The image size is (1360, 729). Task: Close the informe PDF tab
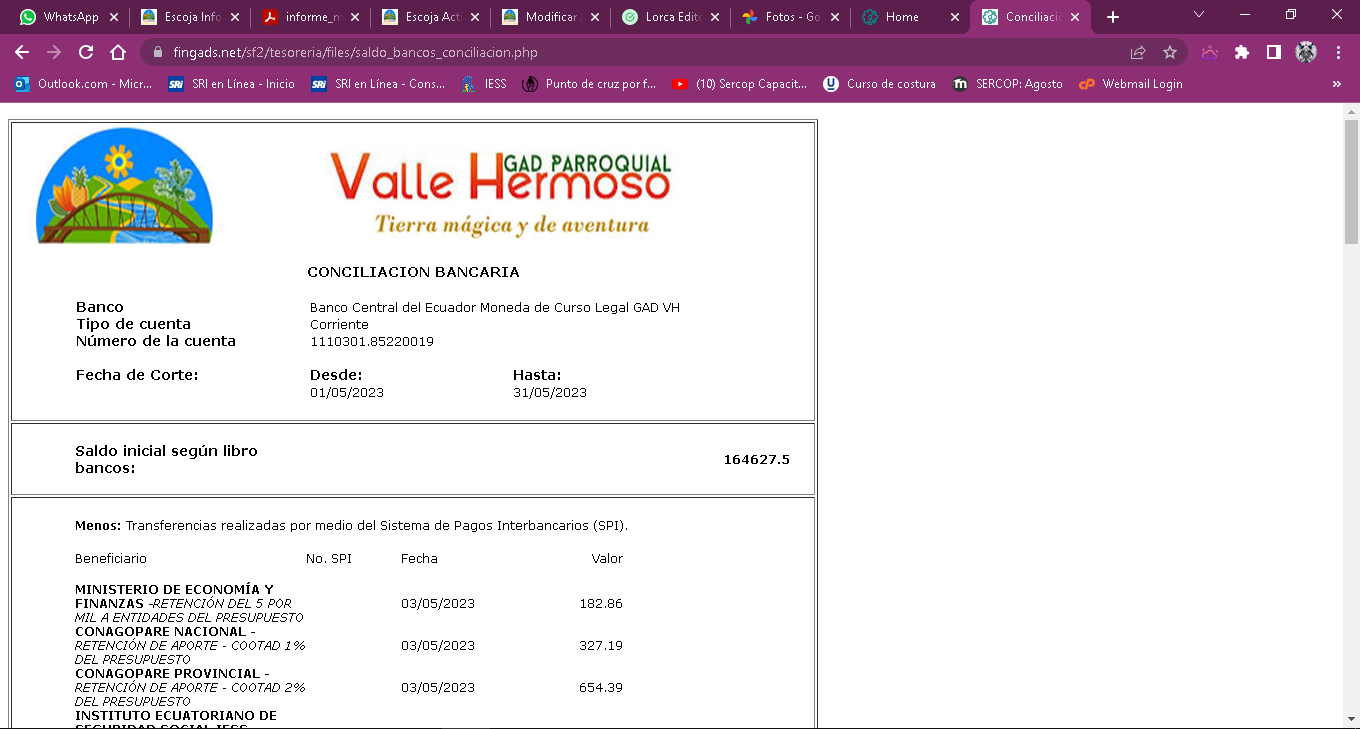354,17
